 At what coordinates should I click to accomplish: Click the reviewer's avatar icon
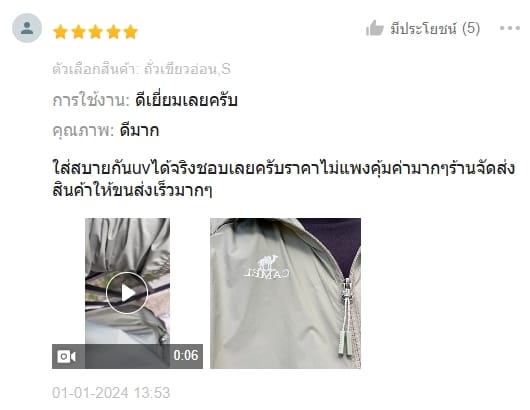pos(27,28)
